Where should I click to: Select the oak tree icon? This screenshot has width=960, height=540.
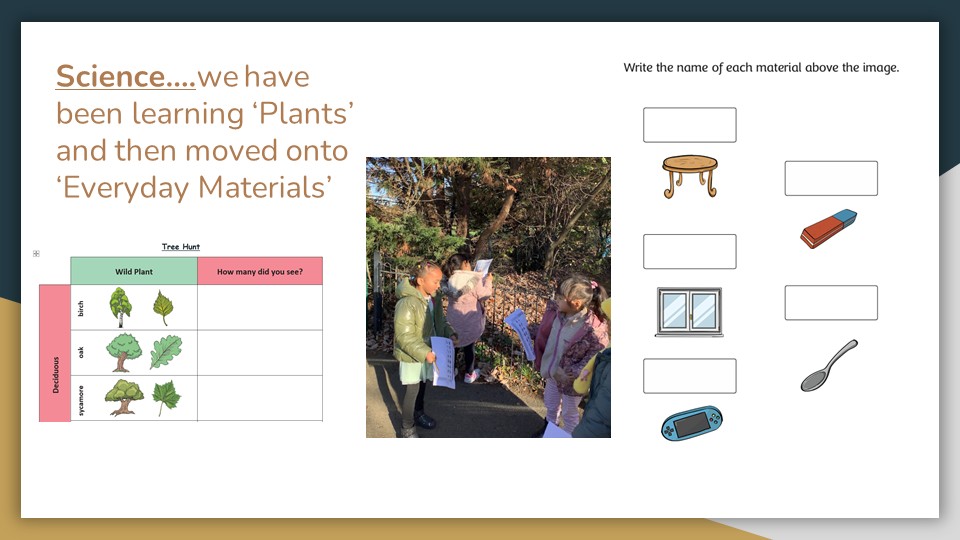[x=122, y=352]
